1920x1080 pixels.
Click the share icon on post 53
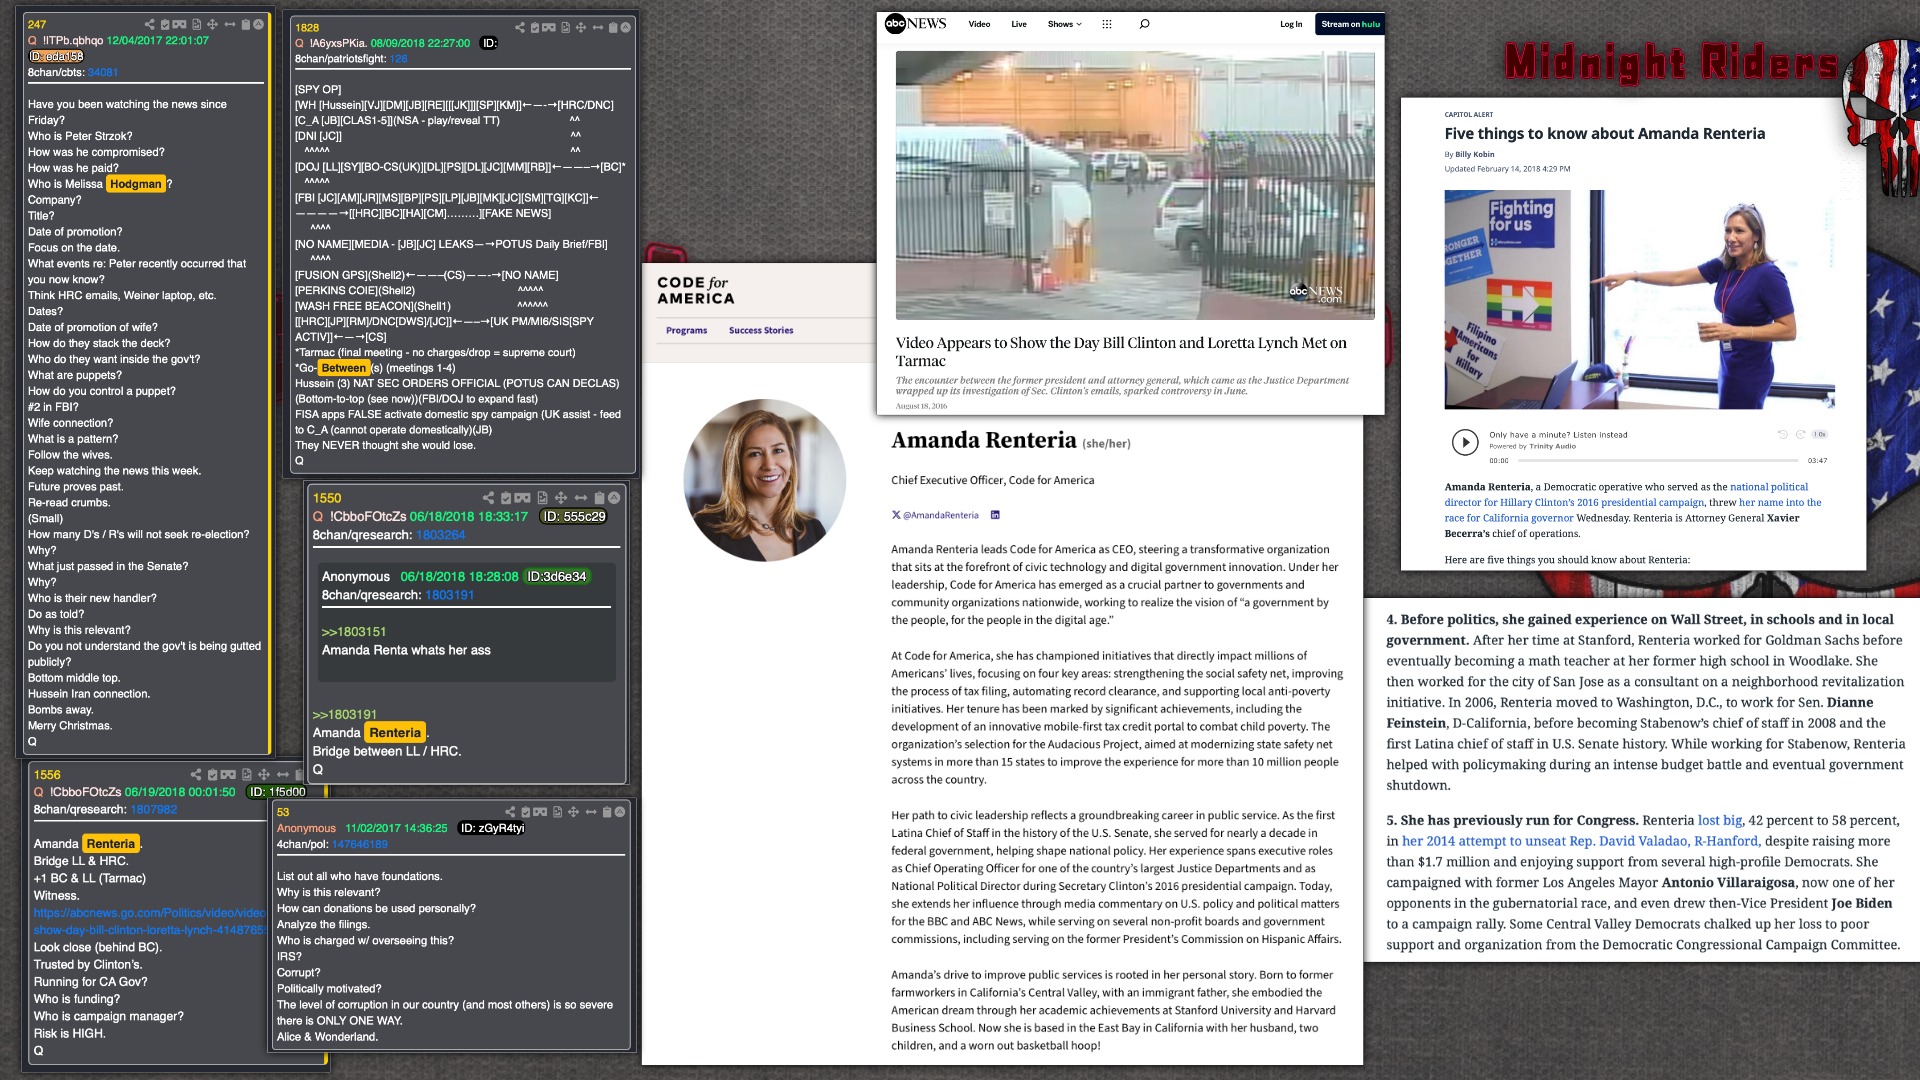pos(510,812)
